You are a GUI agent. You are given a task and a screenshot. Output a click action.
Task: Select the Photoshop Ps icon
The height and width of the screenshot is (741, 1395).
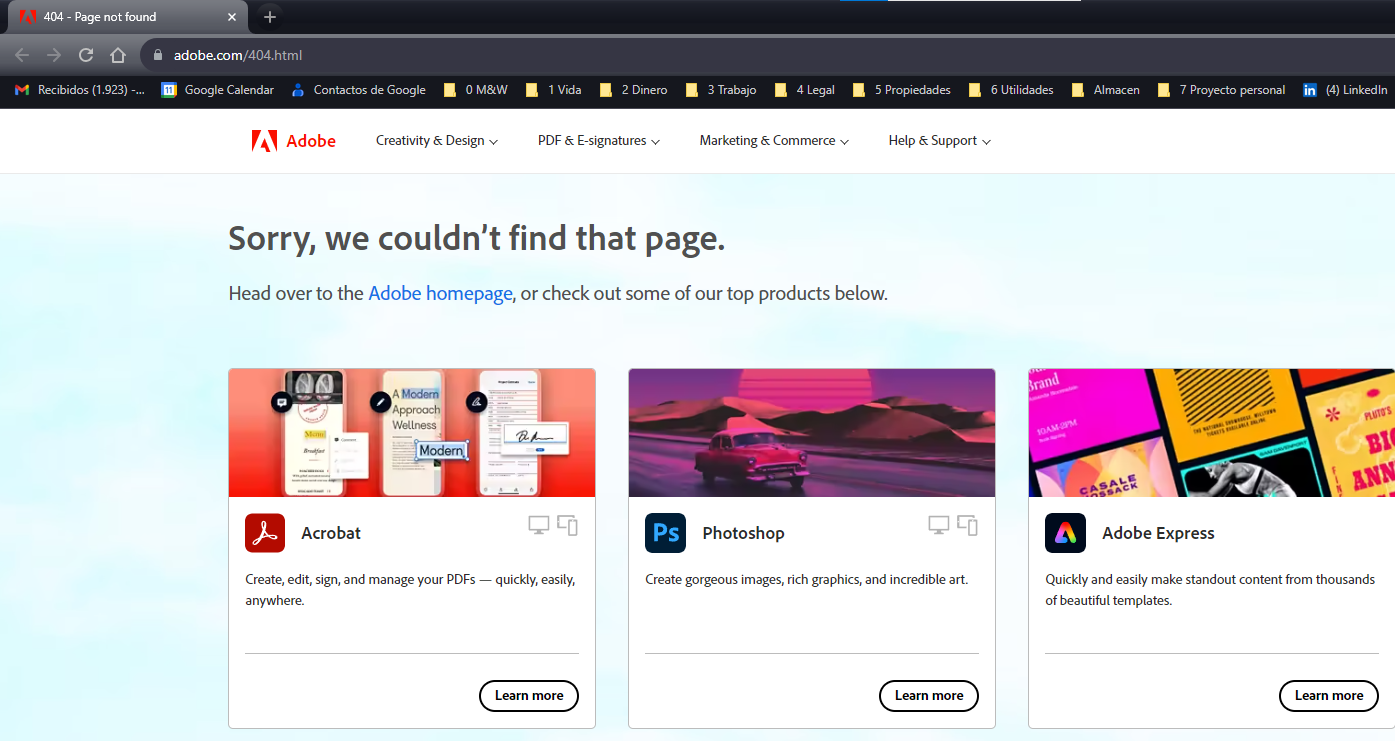665,533
